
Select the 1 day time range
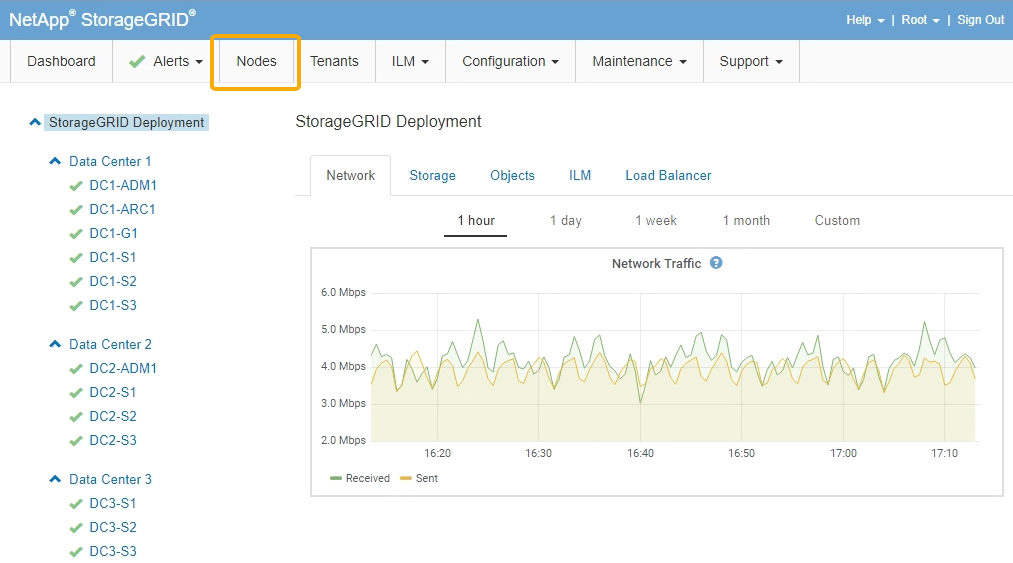(565, 220)
